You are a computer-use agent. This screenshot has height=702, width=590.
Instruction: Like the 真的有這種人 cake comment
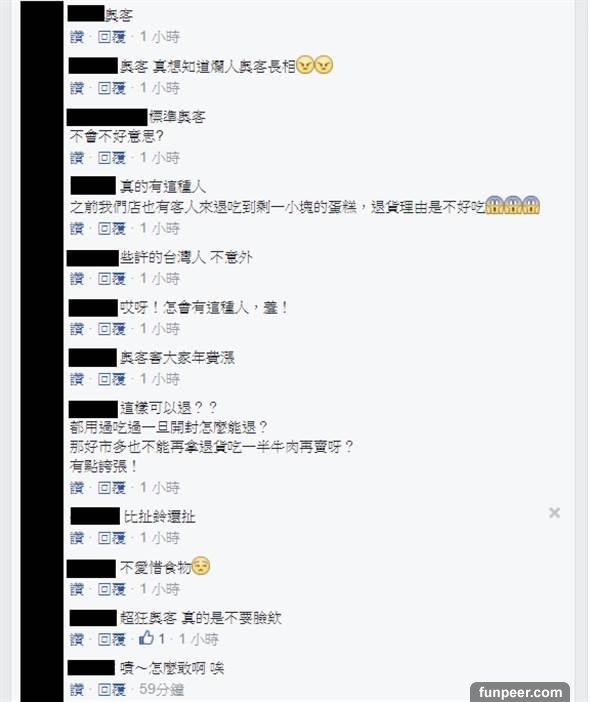point(77,228)
